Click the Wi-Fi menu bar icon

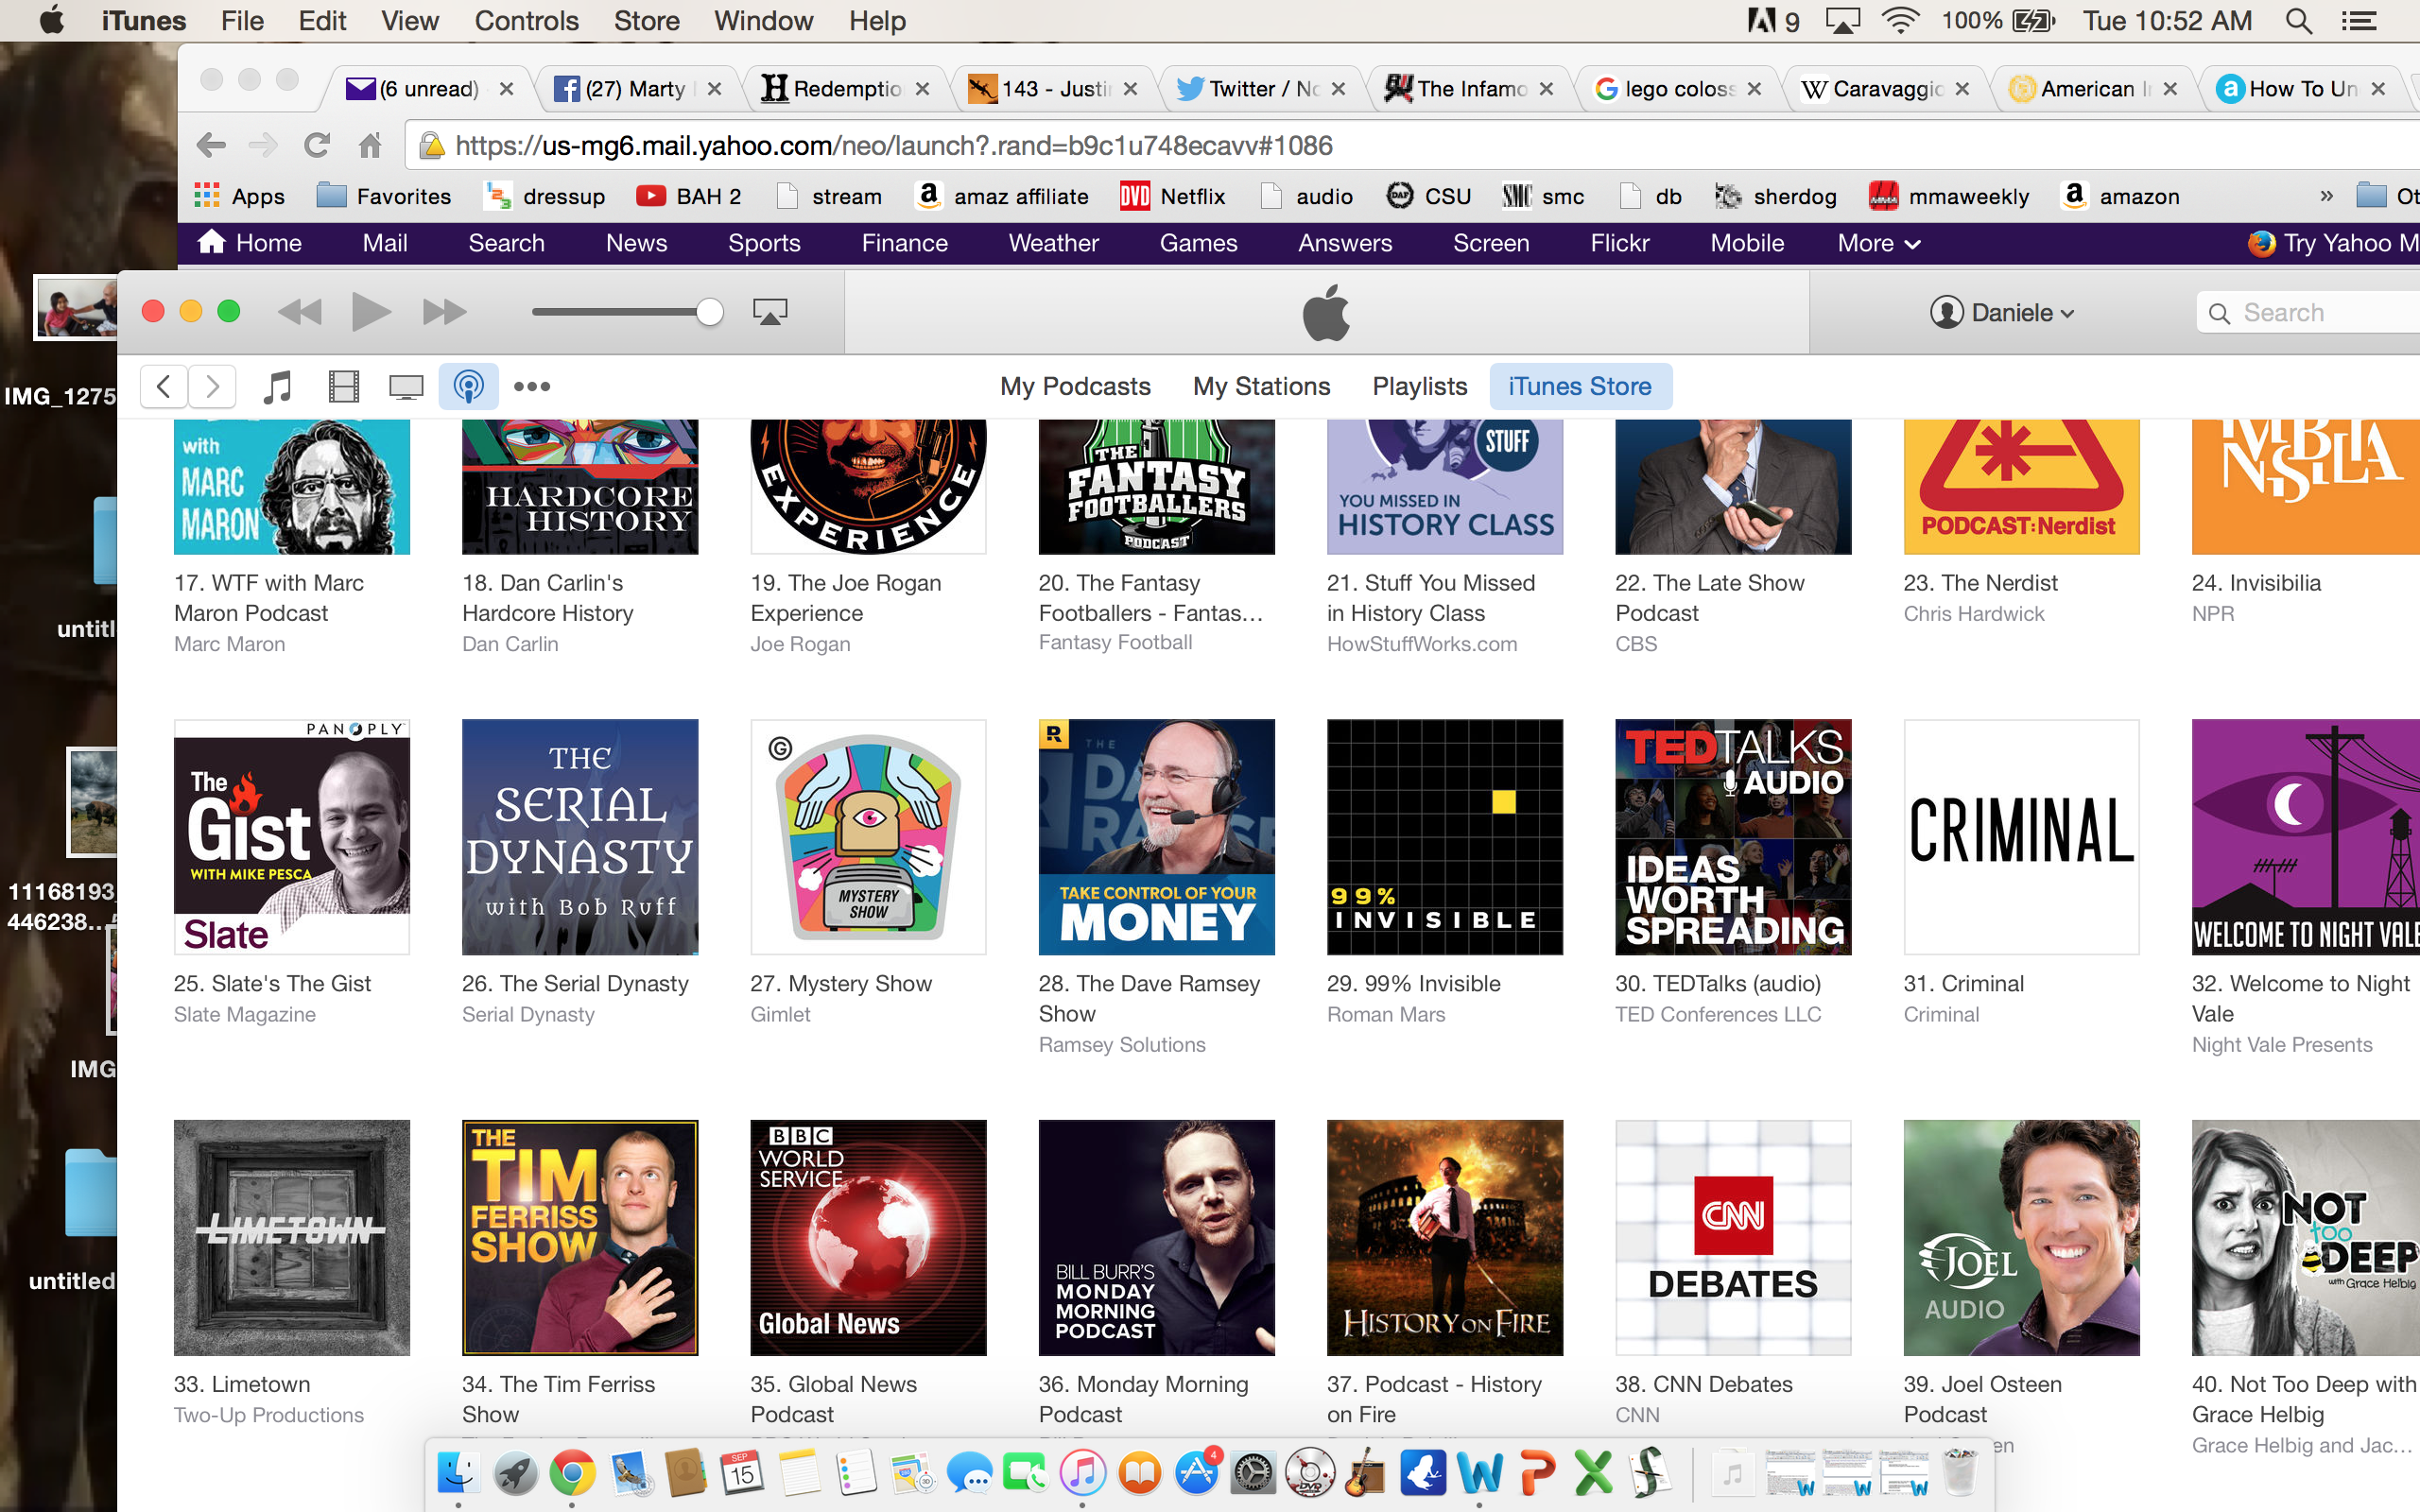pos(1900,21)
